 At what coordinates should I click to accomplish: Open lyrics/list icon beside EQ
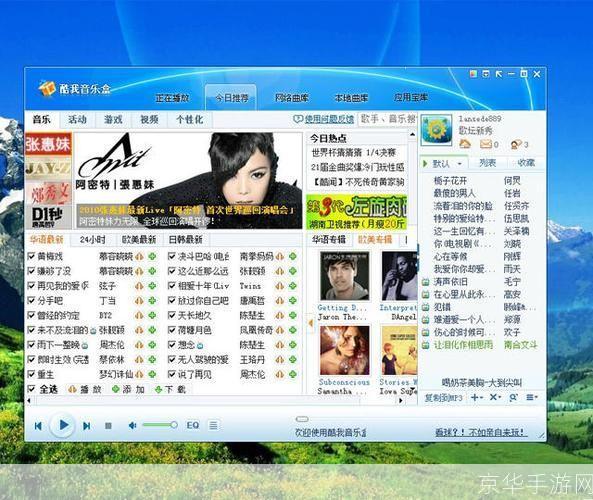213,425
